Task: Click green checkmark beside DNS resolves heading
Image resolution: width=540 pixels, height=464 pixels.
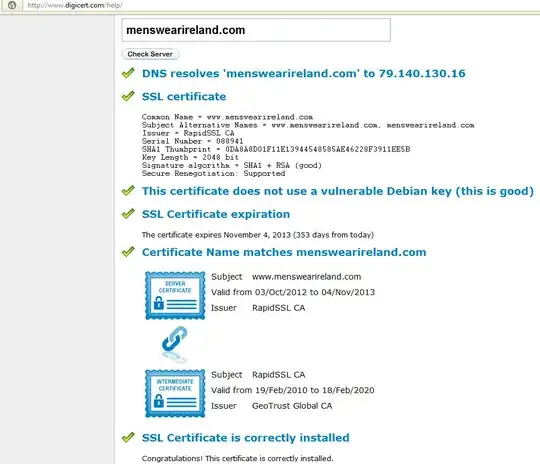Action: click(x=128, y=73)
